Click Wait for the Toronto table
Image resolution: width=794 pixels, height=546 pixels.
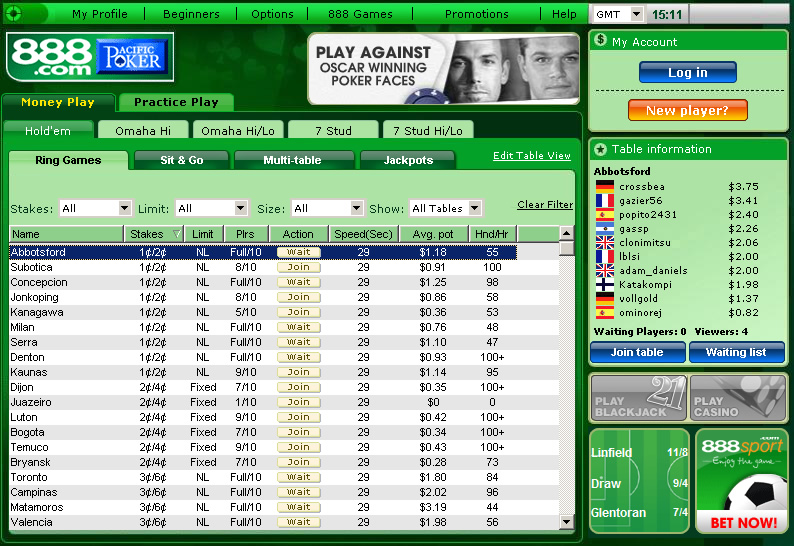tap(299, 477)
